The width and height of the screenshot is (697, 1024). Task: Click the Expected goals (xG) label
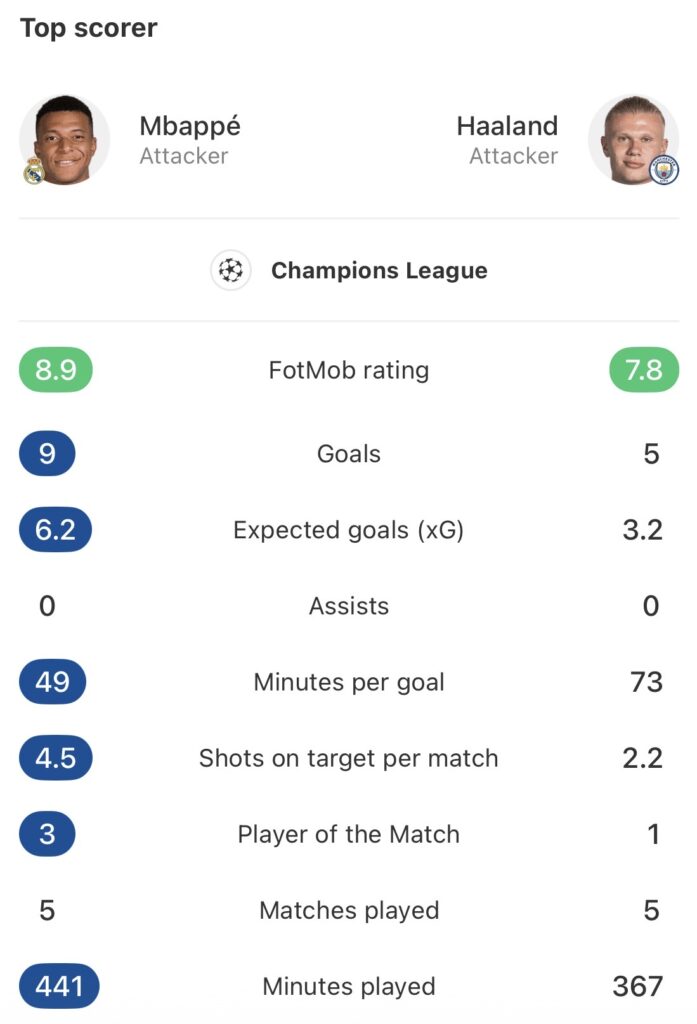pos(349,530)
